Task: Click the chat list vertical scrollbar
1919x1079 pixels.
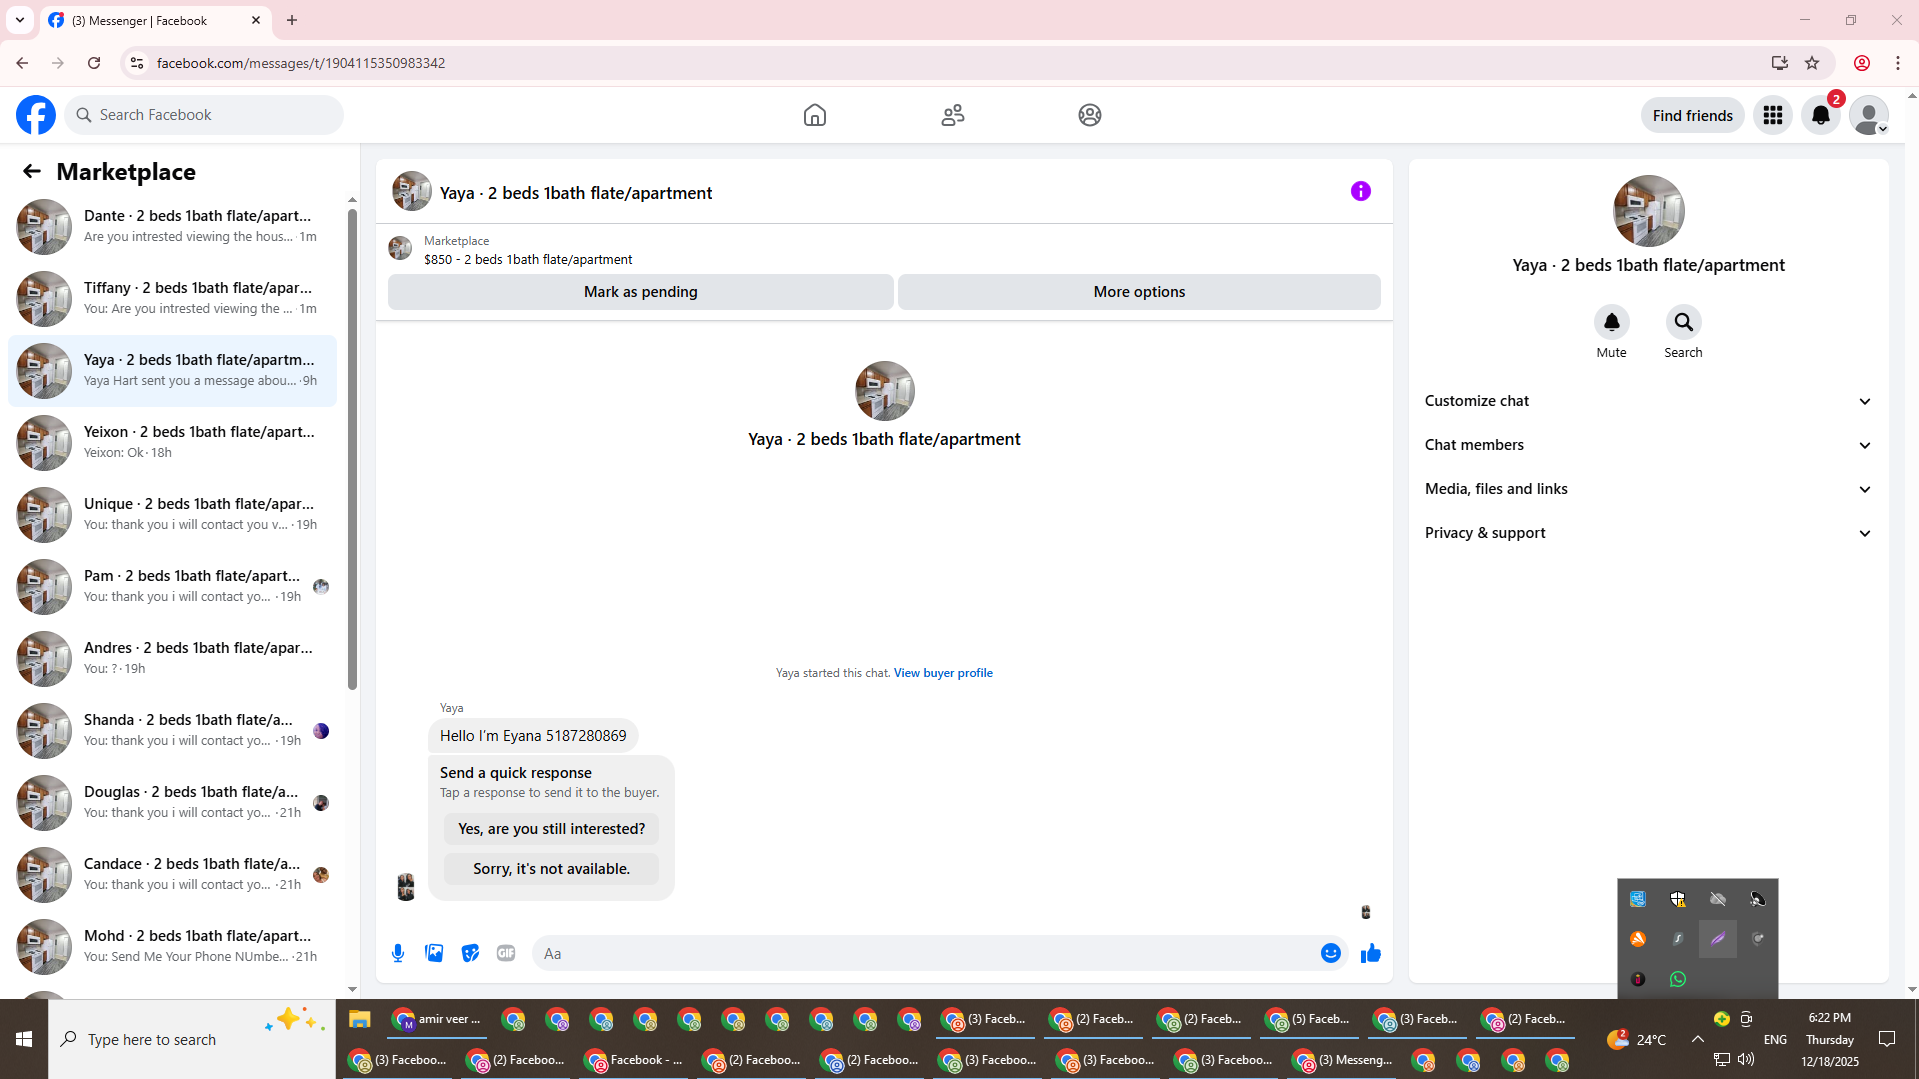Action: [352, 450]
